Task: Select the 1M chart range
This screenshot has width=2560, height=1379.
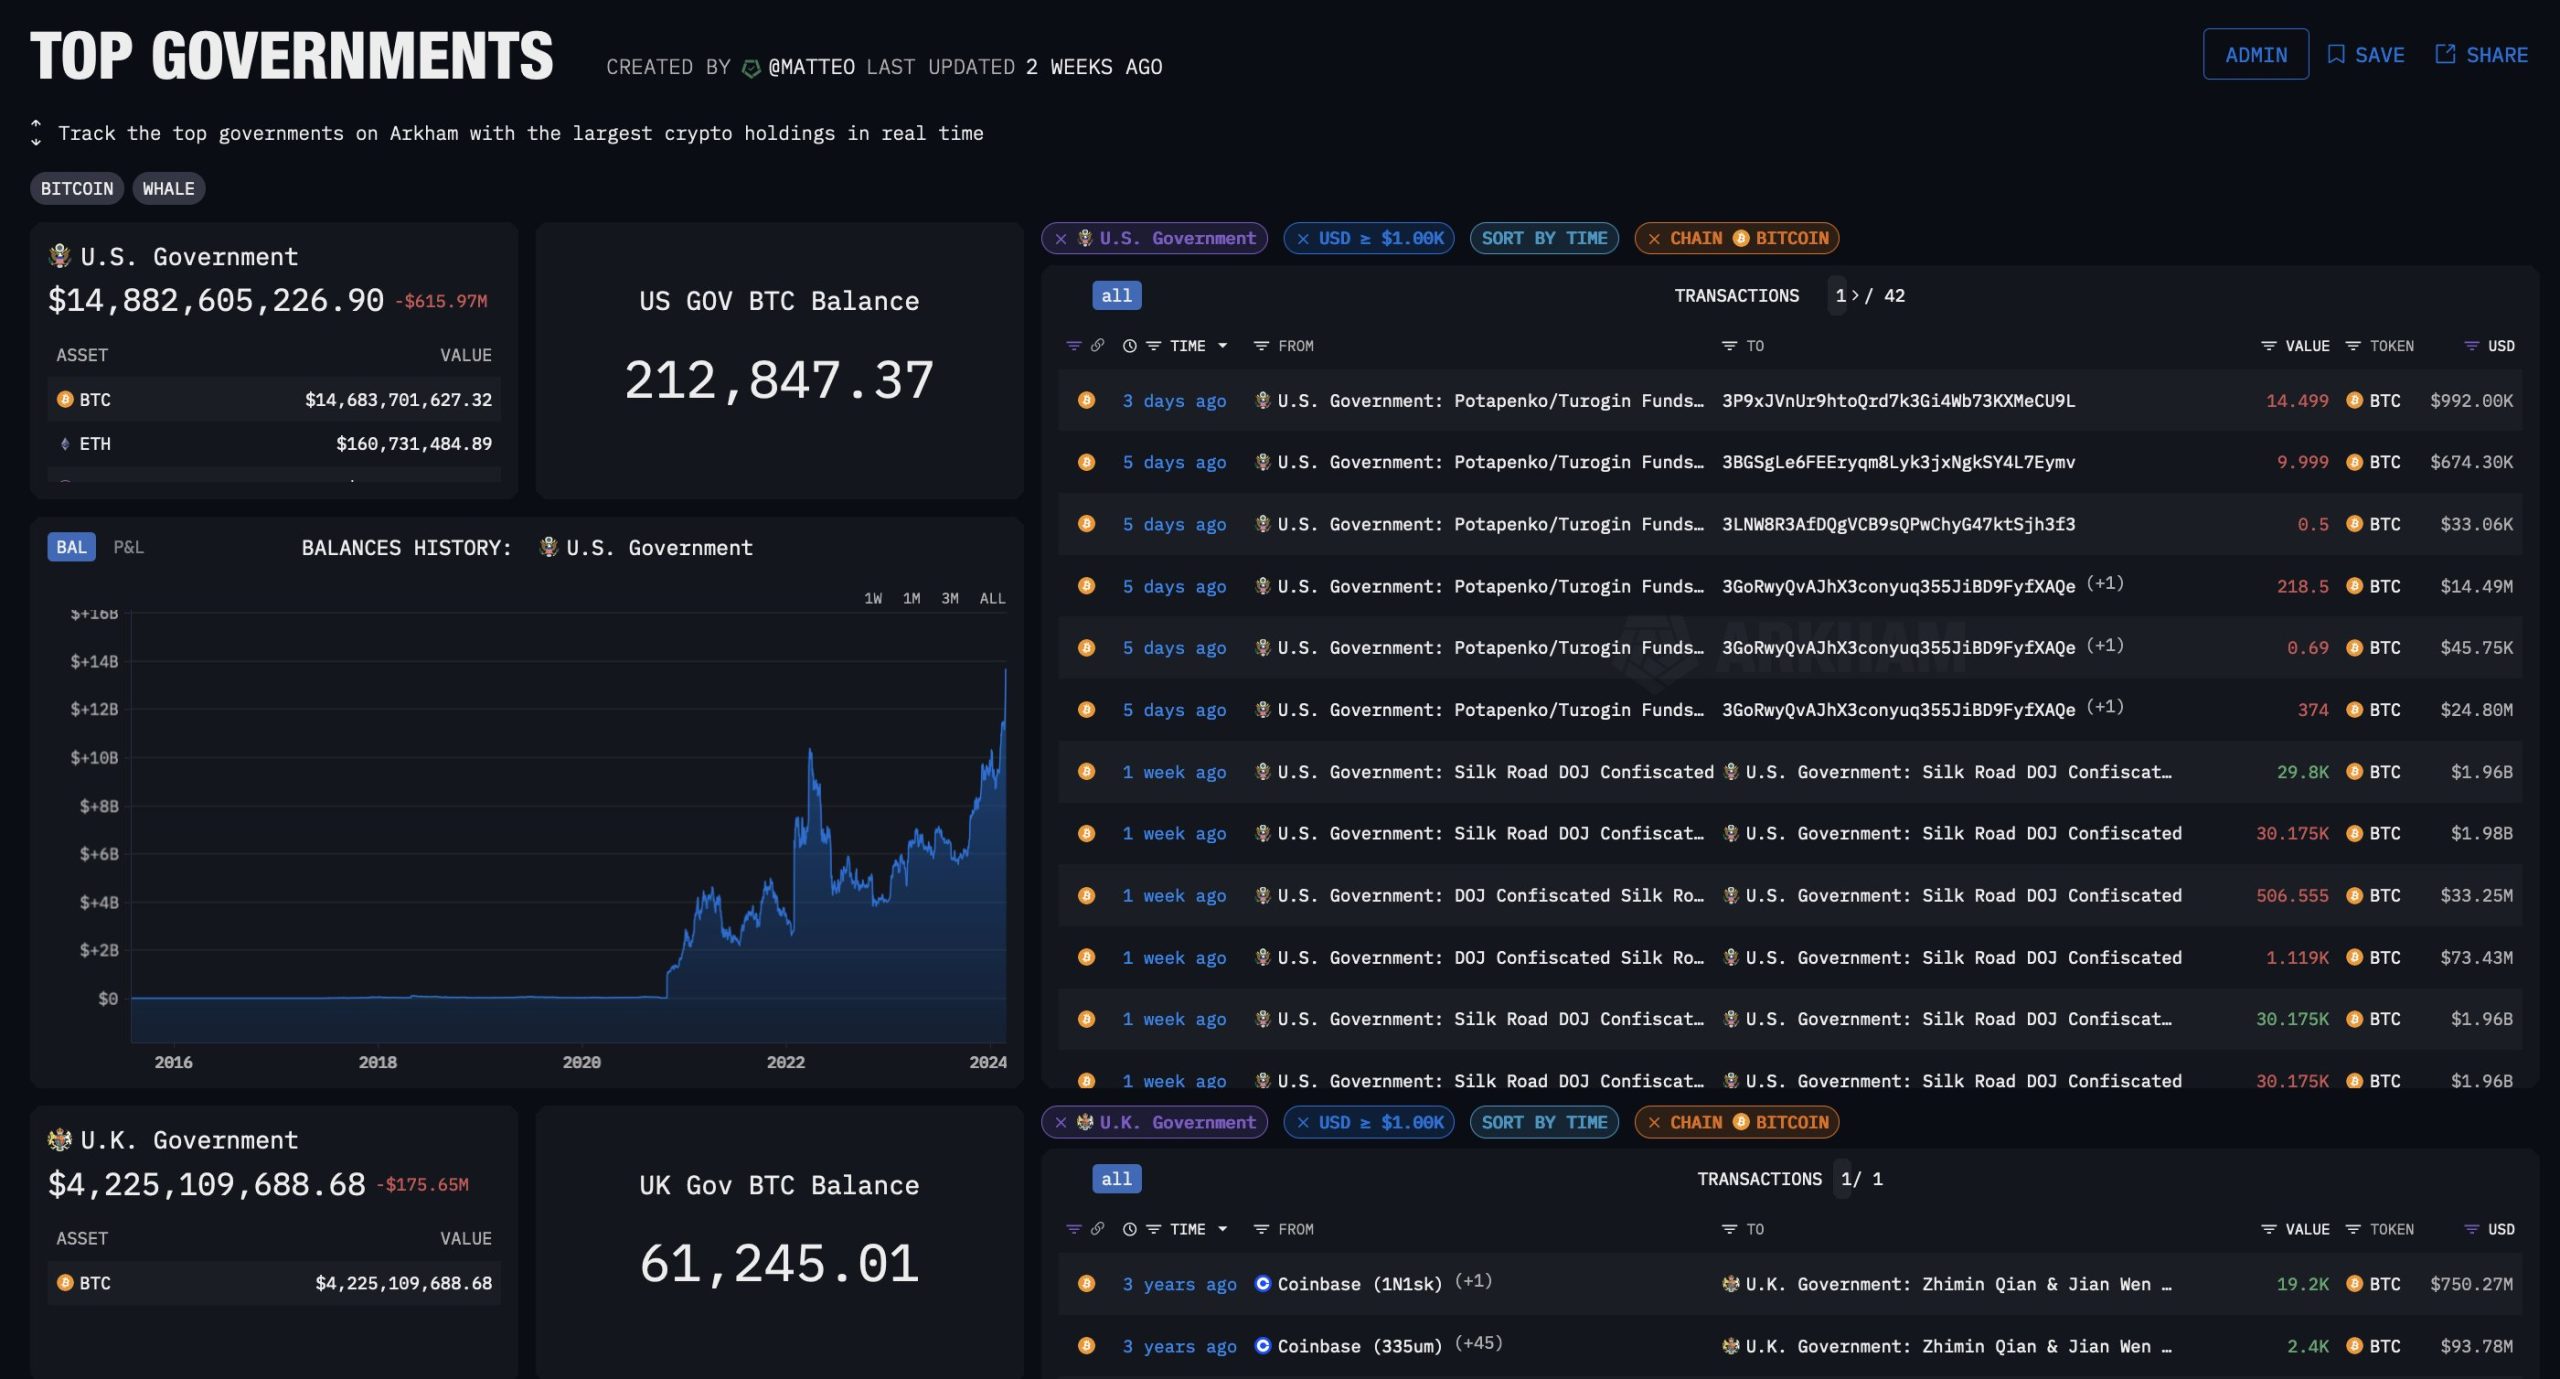Action: [911, 599]
